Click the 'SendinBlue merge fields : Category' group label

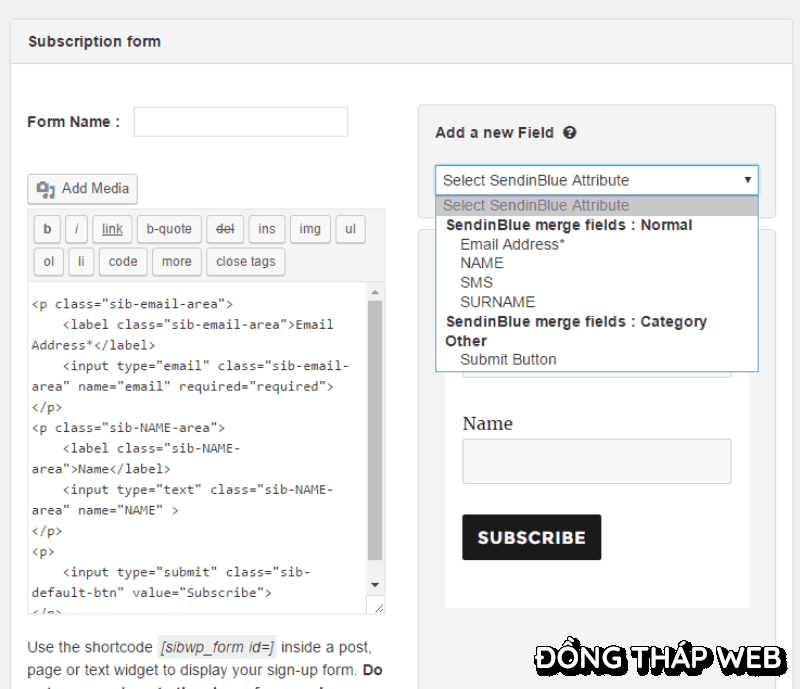coord(577,322)
